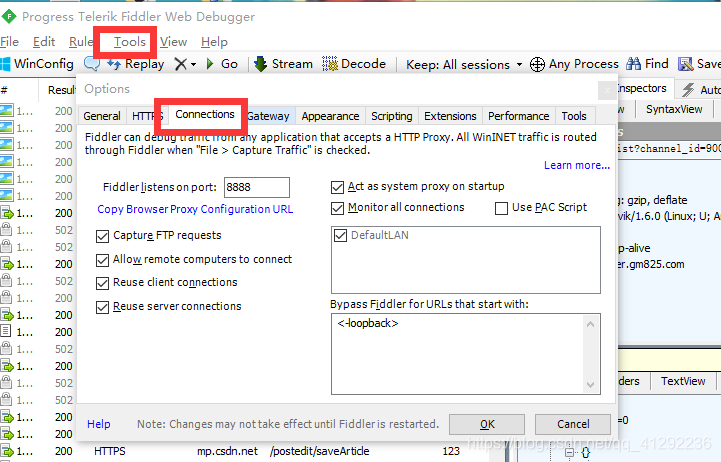
Task: Open the SyntaxView inspector tab
Action: coord(674,109)
